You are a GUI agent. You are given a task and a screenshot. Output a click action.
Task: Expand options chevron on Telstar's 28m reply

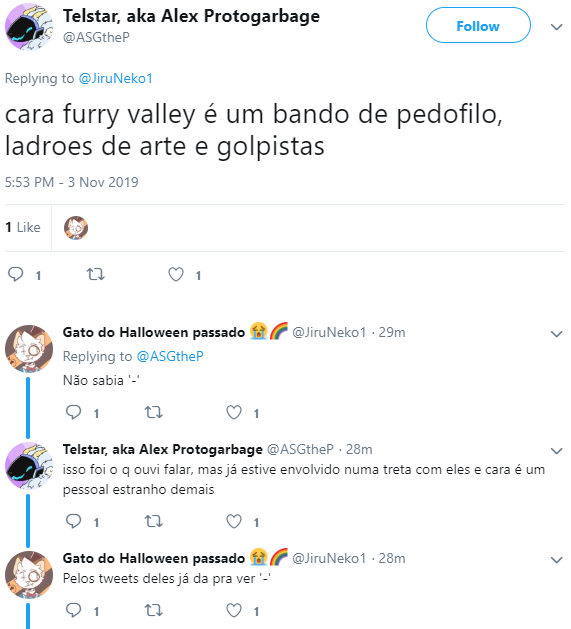click(557, 450)
